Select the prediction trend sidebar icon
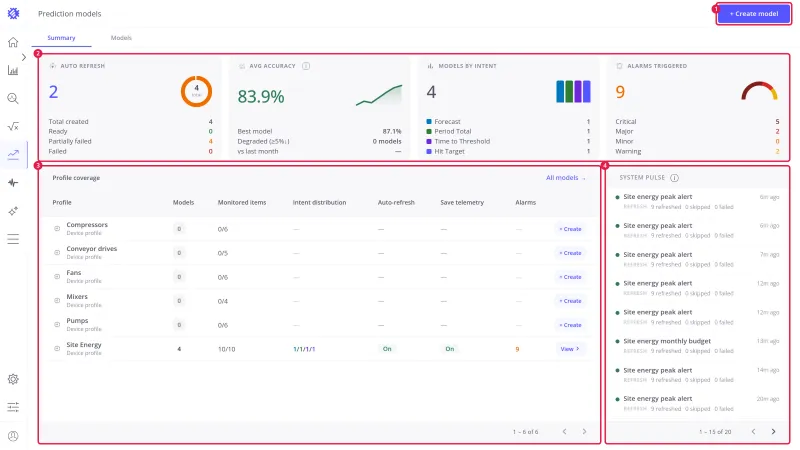The height and width of the screenshot is (450, 800). pyautogui.click(x=13, y=154)
